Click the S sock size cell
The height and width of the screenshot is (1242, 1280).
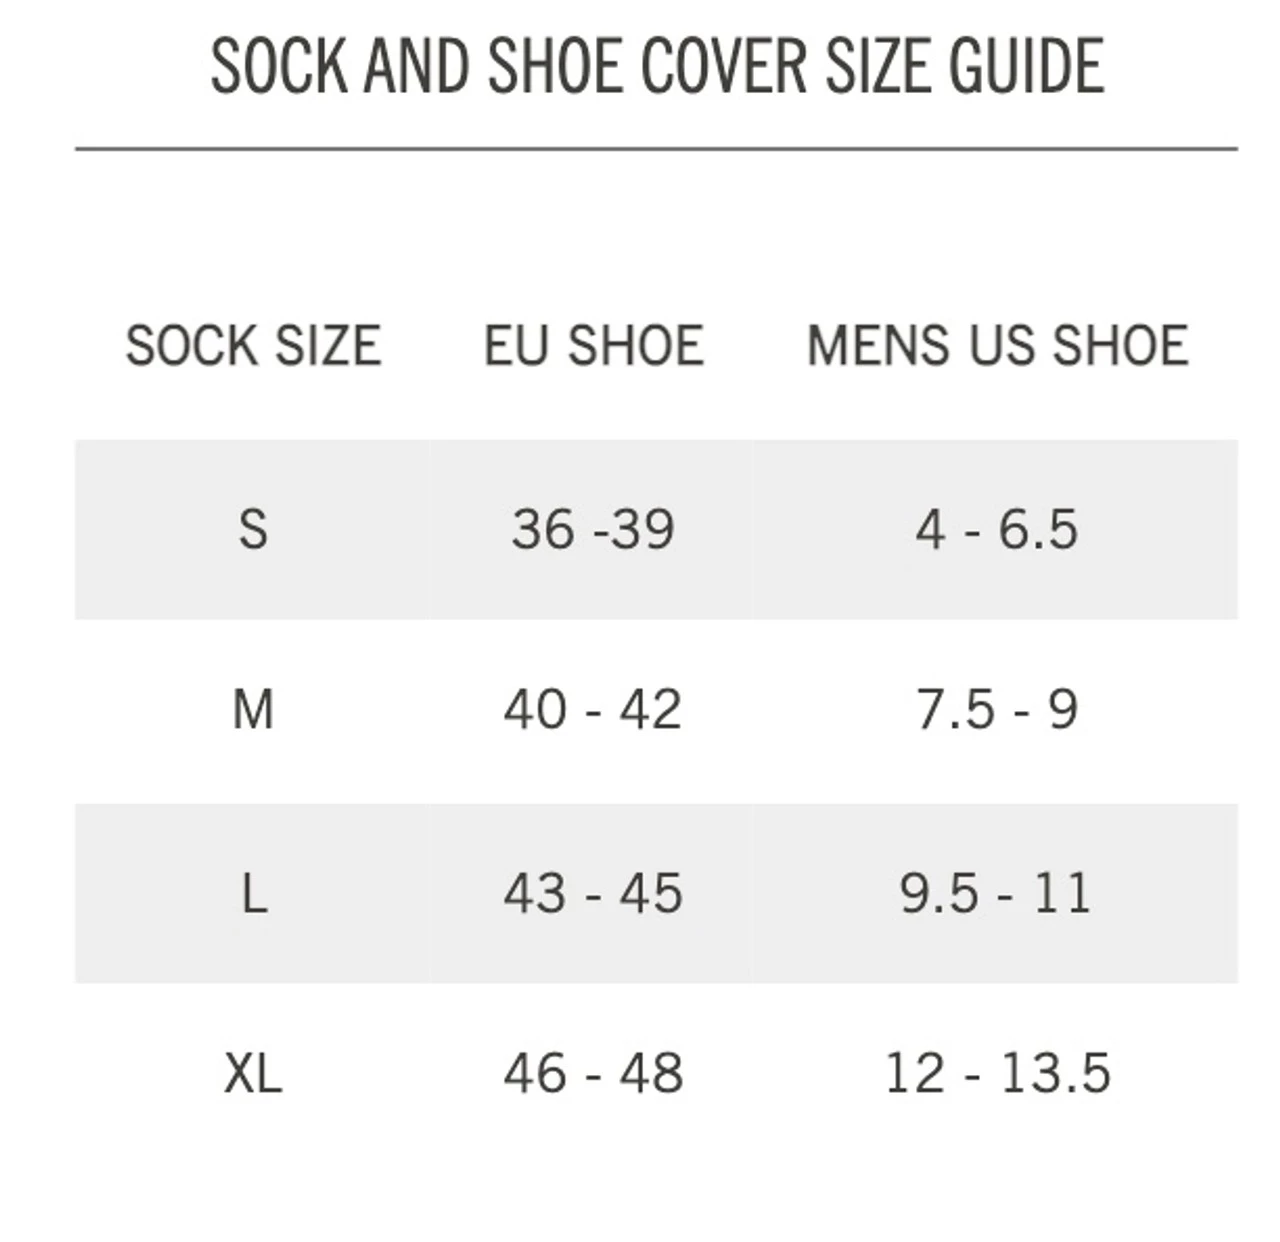coord(253,529)
